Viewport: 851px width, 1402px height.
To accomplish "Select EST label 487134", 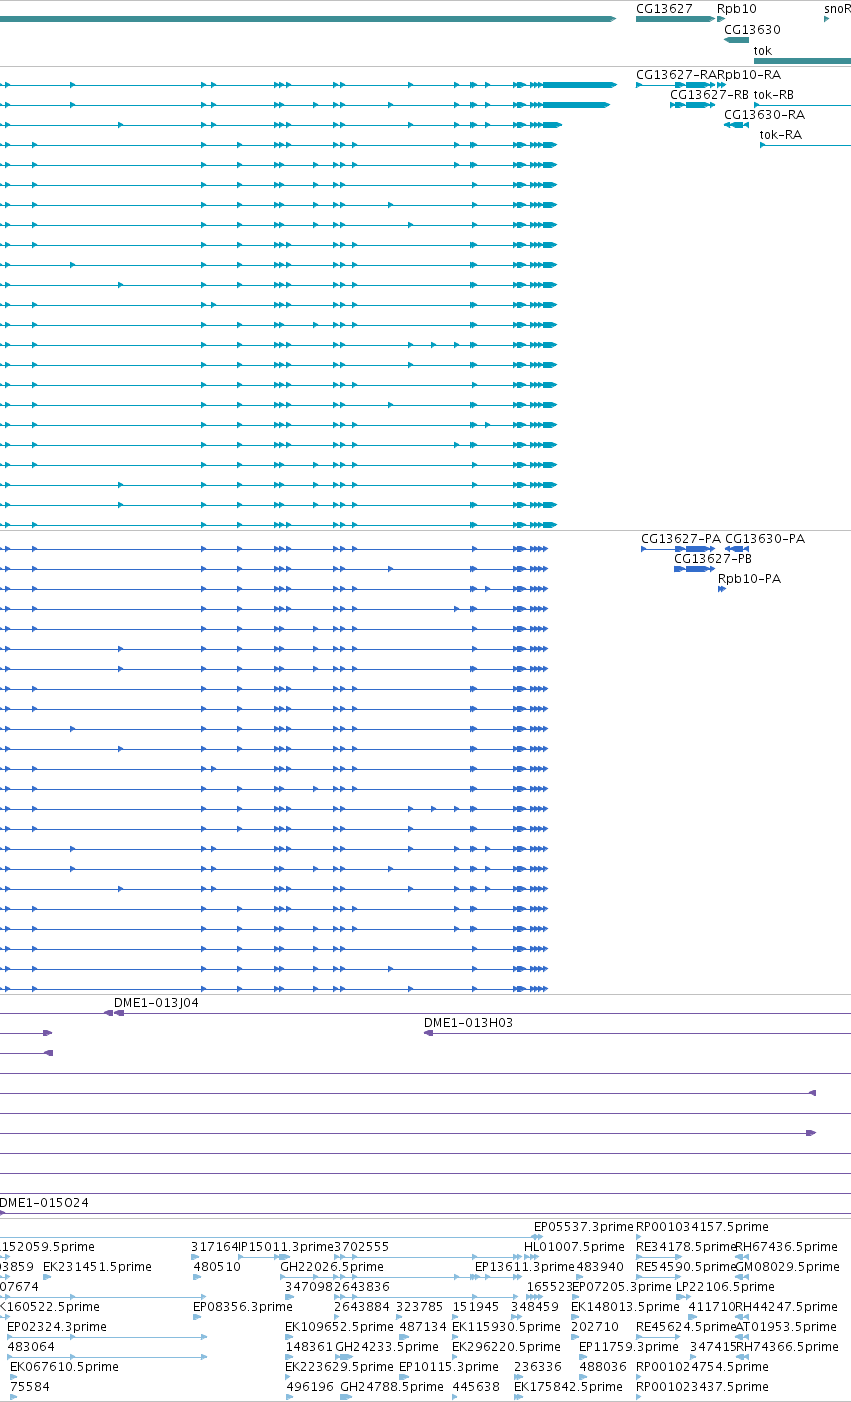I will (423, 1327).
